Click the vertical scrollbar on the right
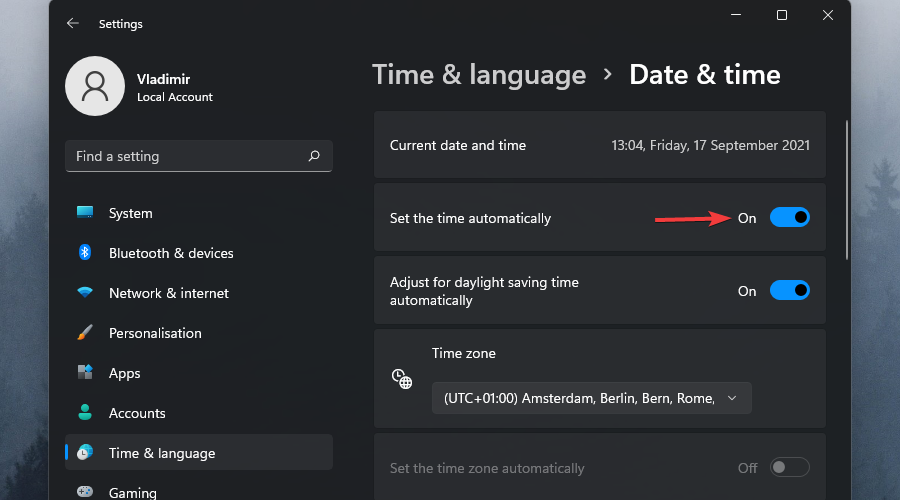 848,190
